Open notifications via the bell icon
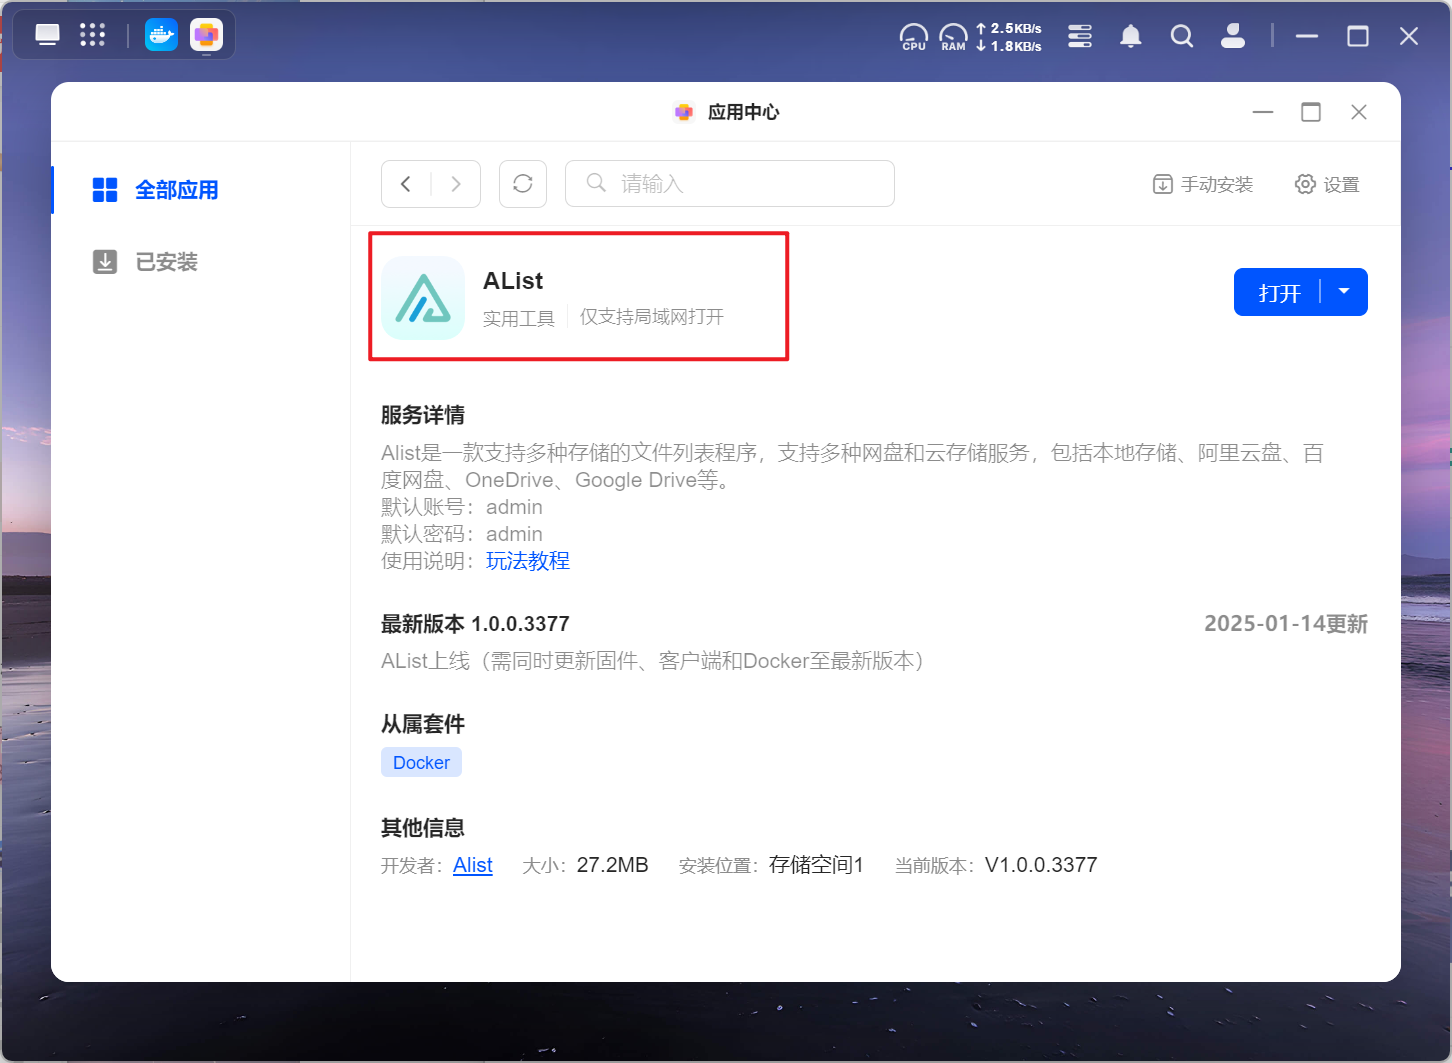1452x1063 pixels. tap(1131, 36)
